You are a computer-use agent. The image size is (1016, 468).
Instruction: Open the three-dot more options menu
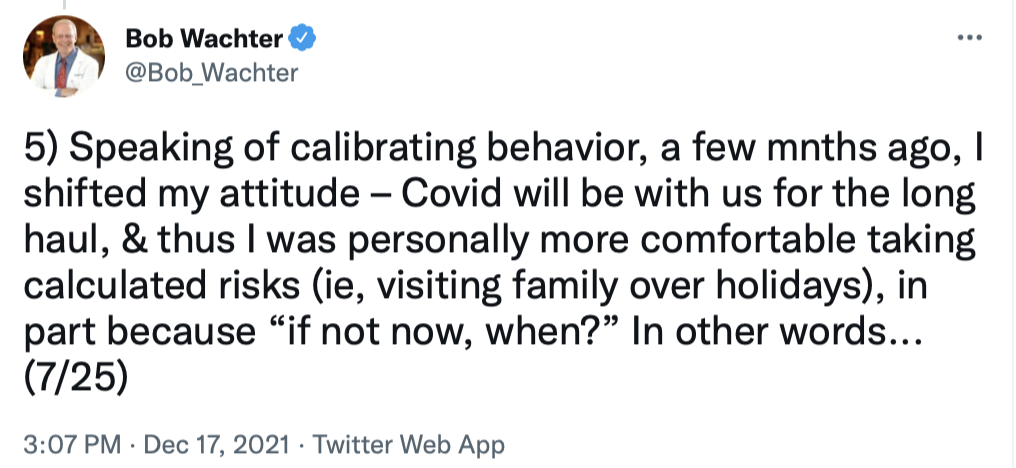[969, 38]
